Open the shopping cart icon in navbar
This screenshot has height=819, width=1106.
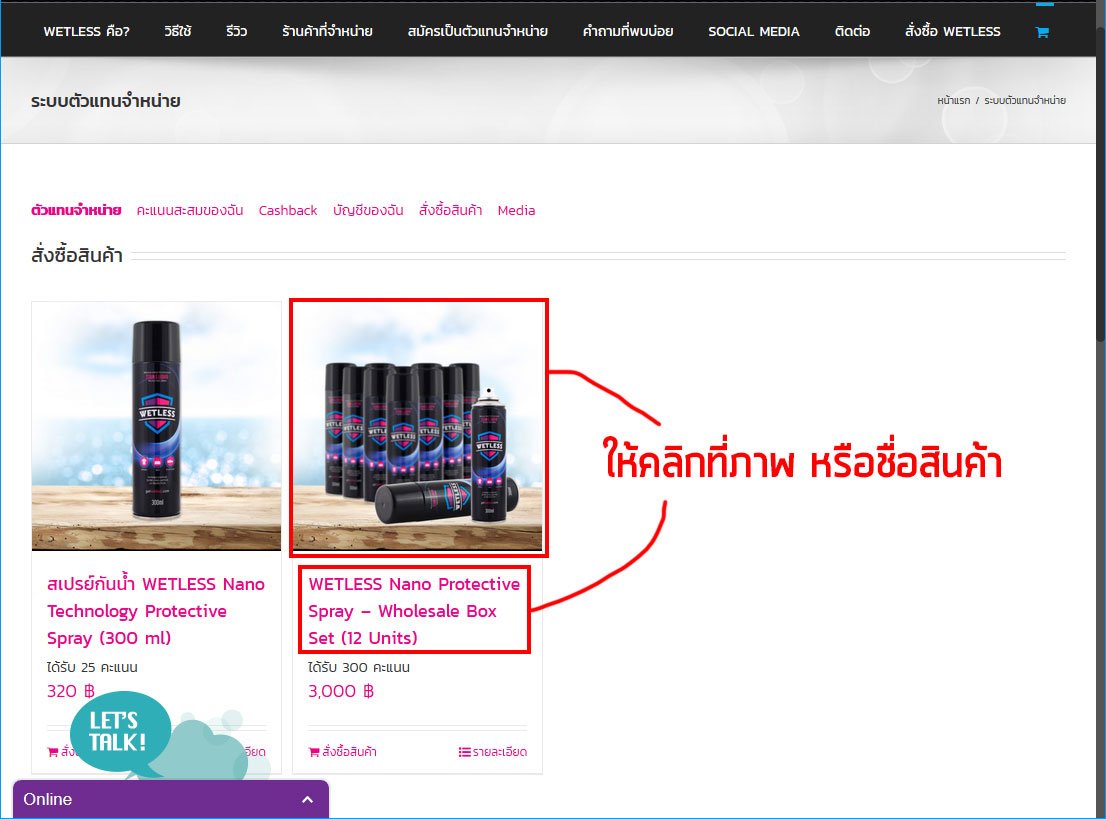(1042, 32)
